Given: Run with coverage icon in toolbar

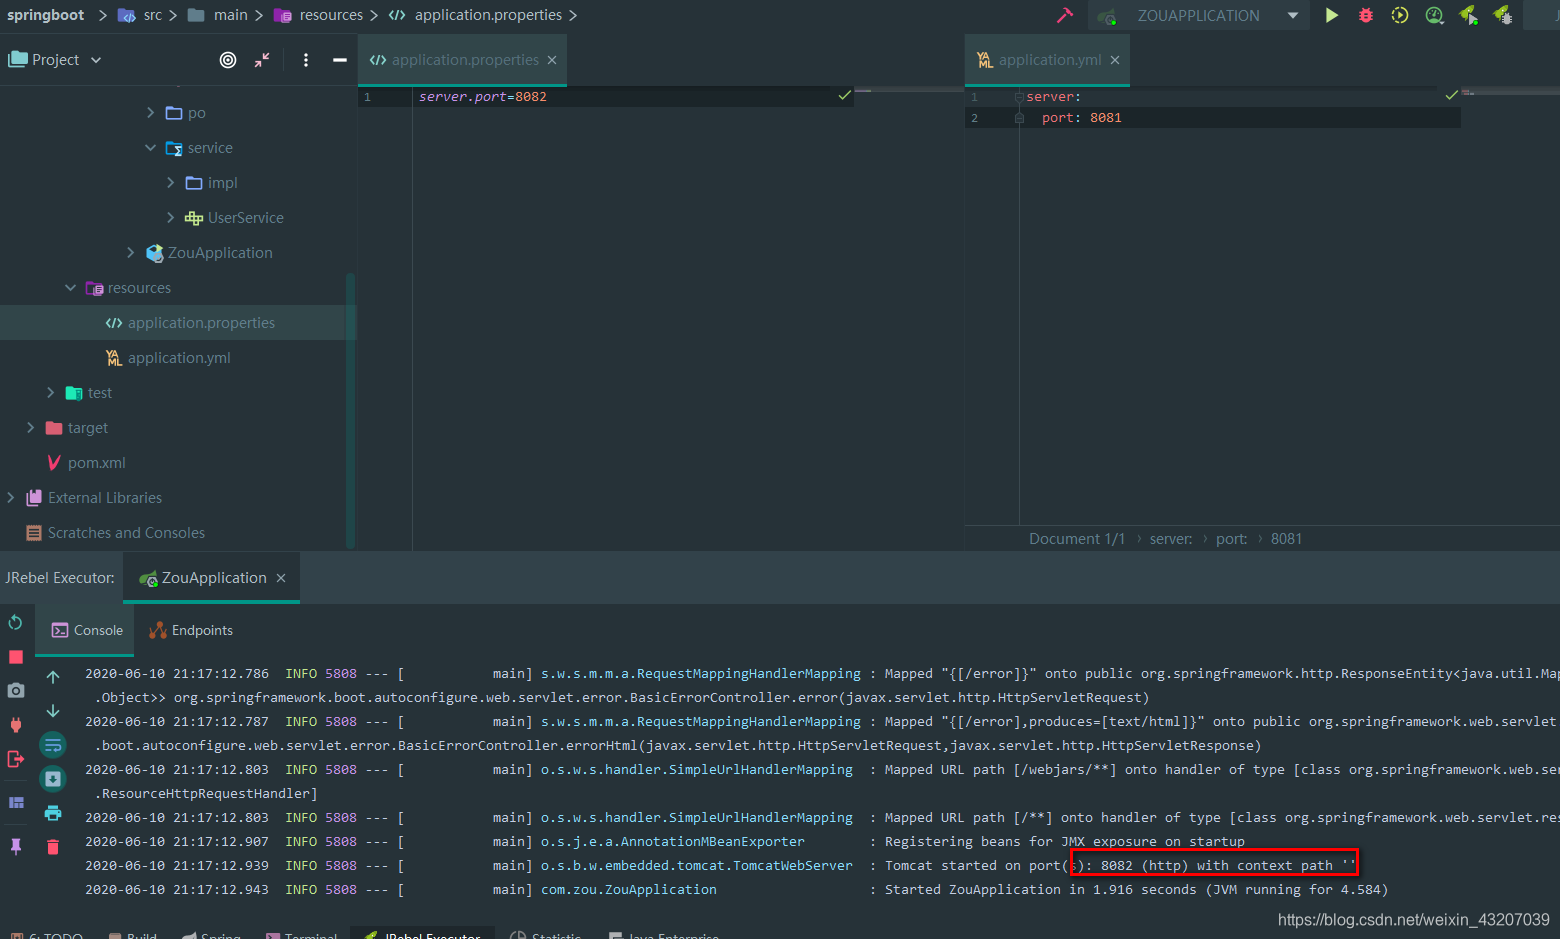Looking at the screenshot, I should point(1400,15).
